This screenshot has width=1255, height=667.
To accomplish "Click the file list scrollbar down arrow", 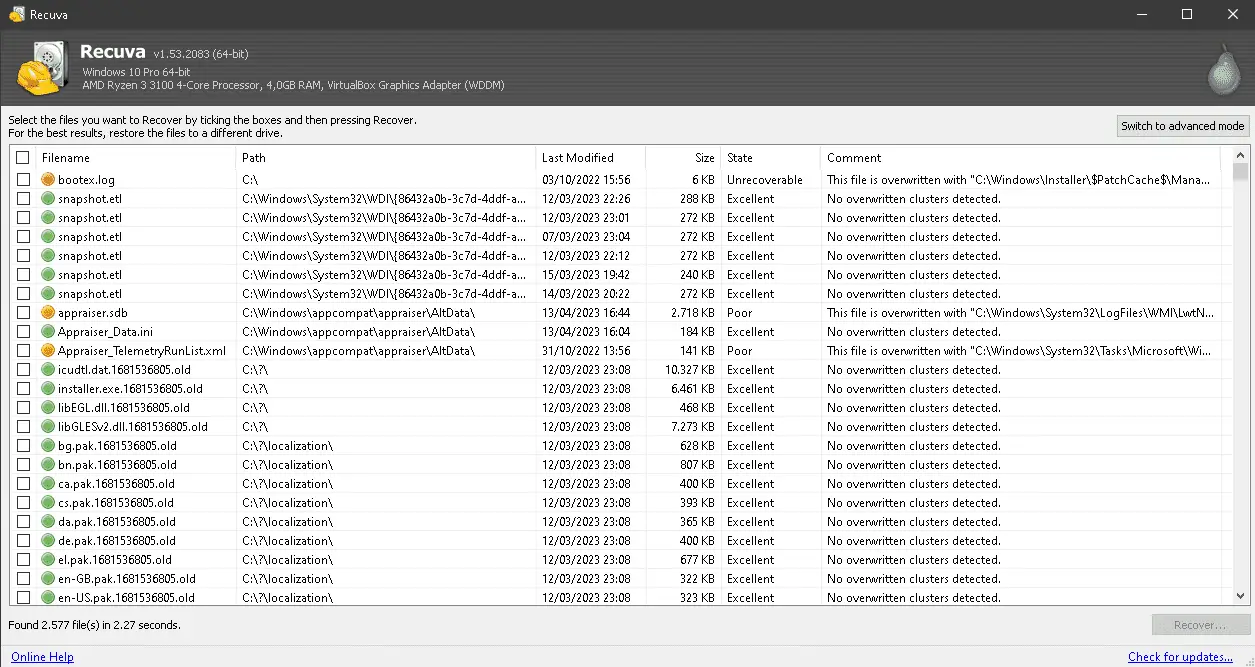I will 1240,596.
